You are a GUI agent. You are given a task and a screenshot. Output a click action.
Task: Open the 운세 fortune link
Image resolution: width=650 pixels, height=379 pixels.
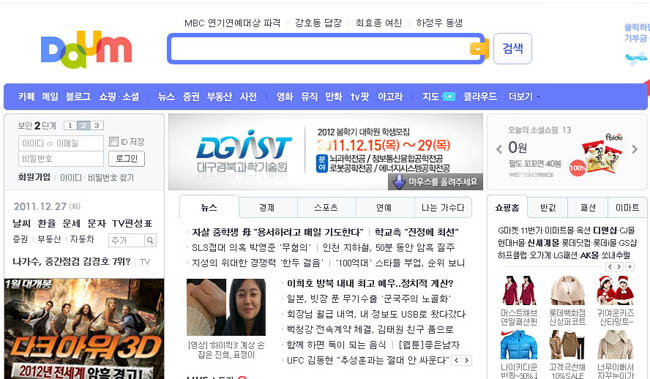71,224
